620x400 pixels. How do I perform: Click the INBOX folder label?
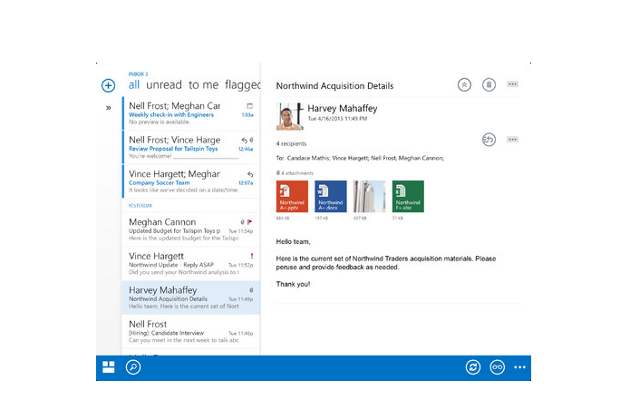click(138, 74)
